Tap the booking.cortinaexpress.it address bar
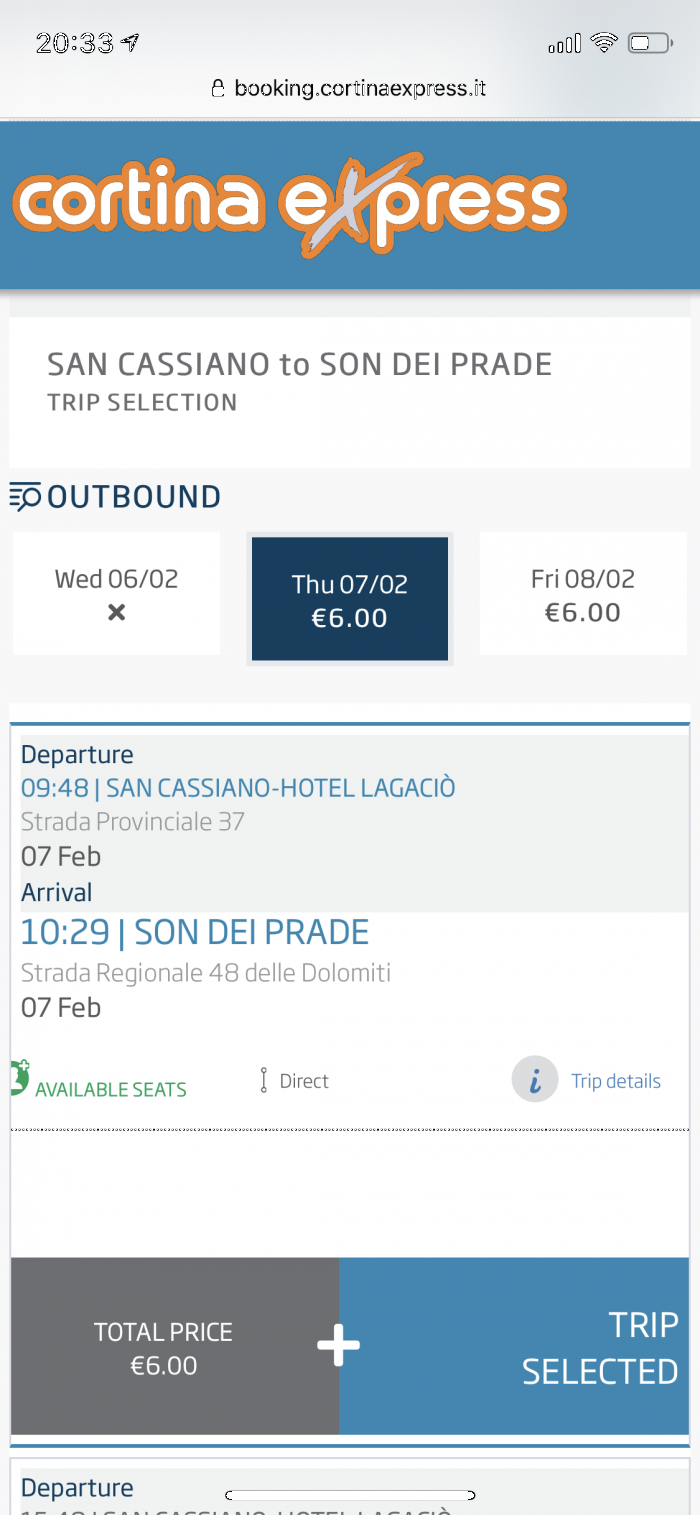Image resolution: width=700 pixels, height=1515 pixels. point(350,88)
